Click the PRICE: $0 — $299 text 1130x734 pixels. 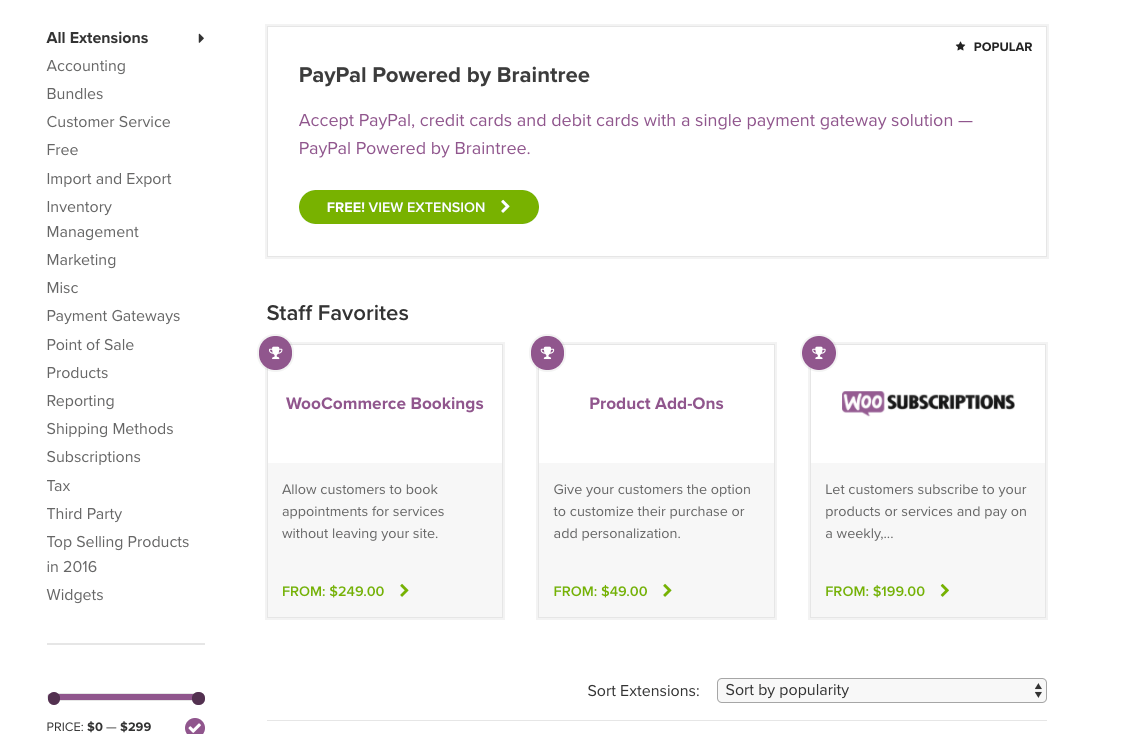[x=99, y=727]
